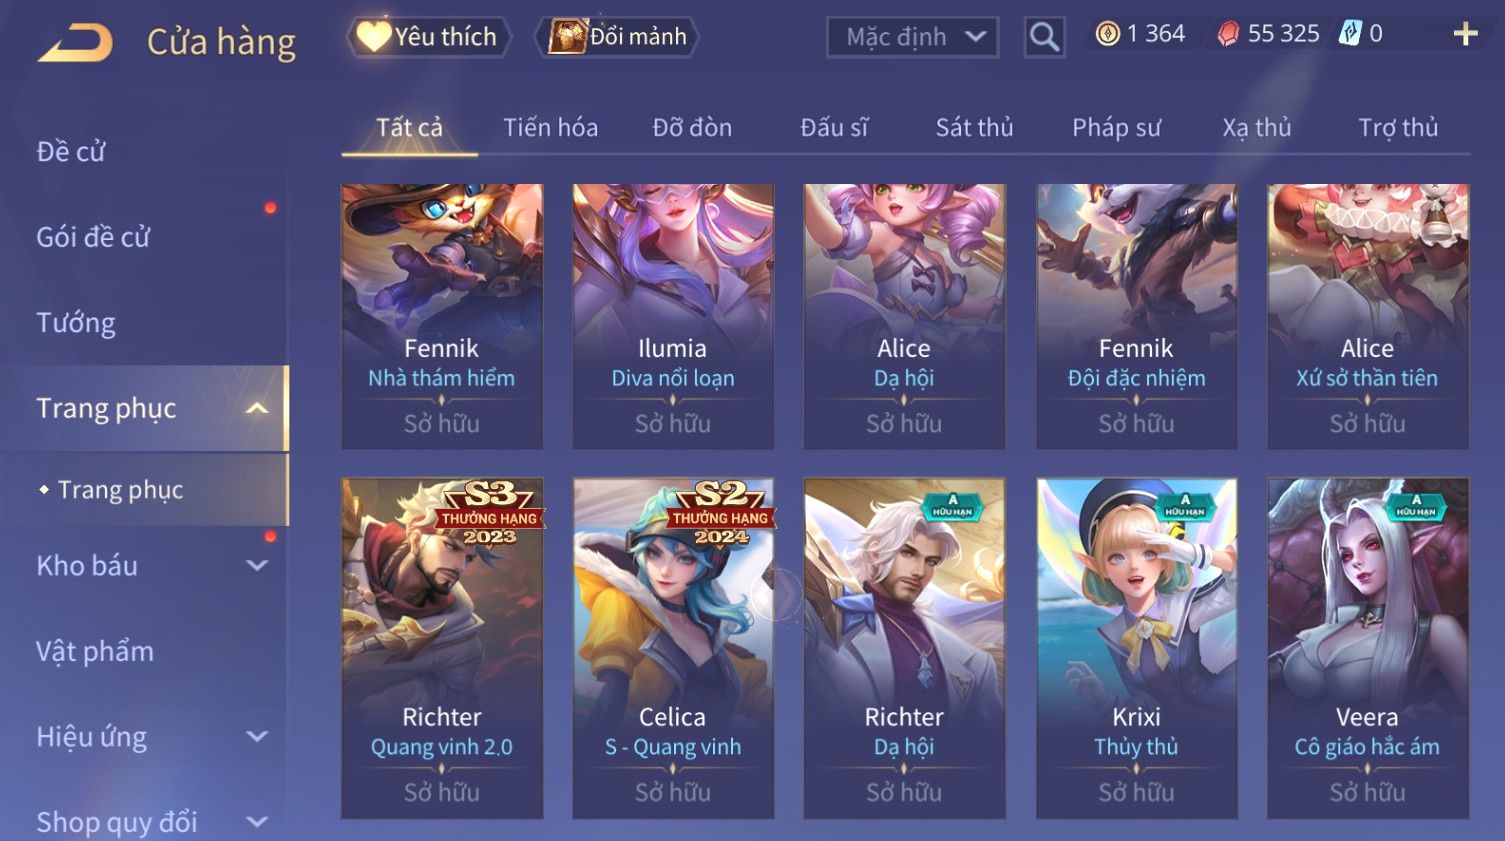Image resolution: width=1505 pixels, height=841 pixels.
Task: Switch to the Tiến hóa tab
Action: point(550,127)
